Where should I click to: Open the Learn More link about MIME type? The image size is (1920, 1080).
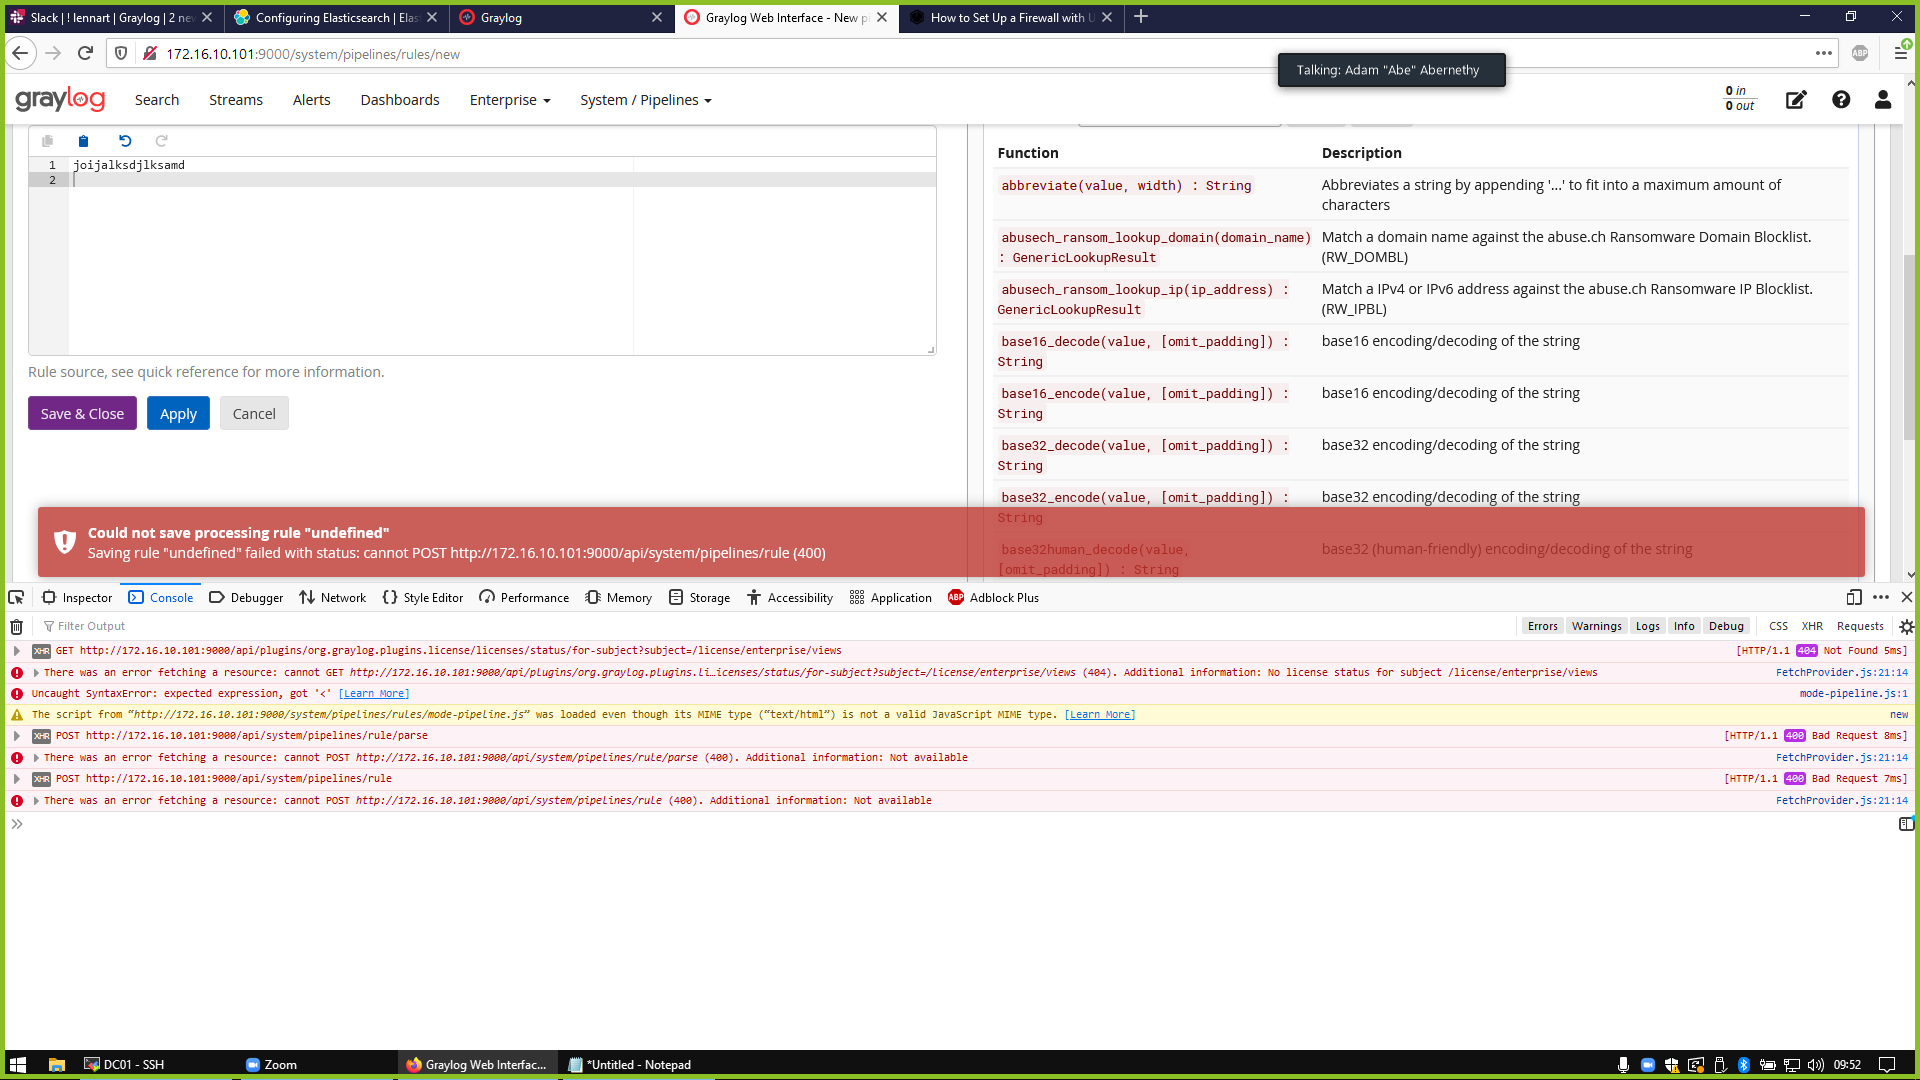pos(1100,714)
